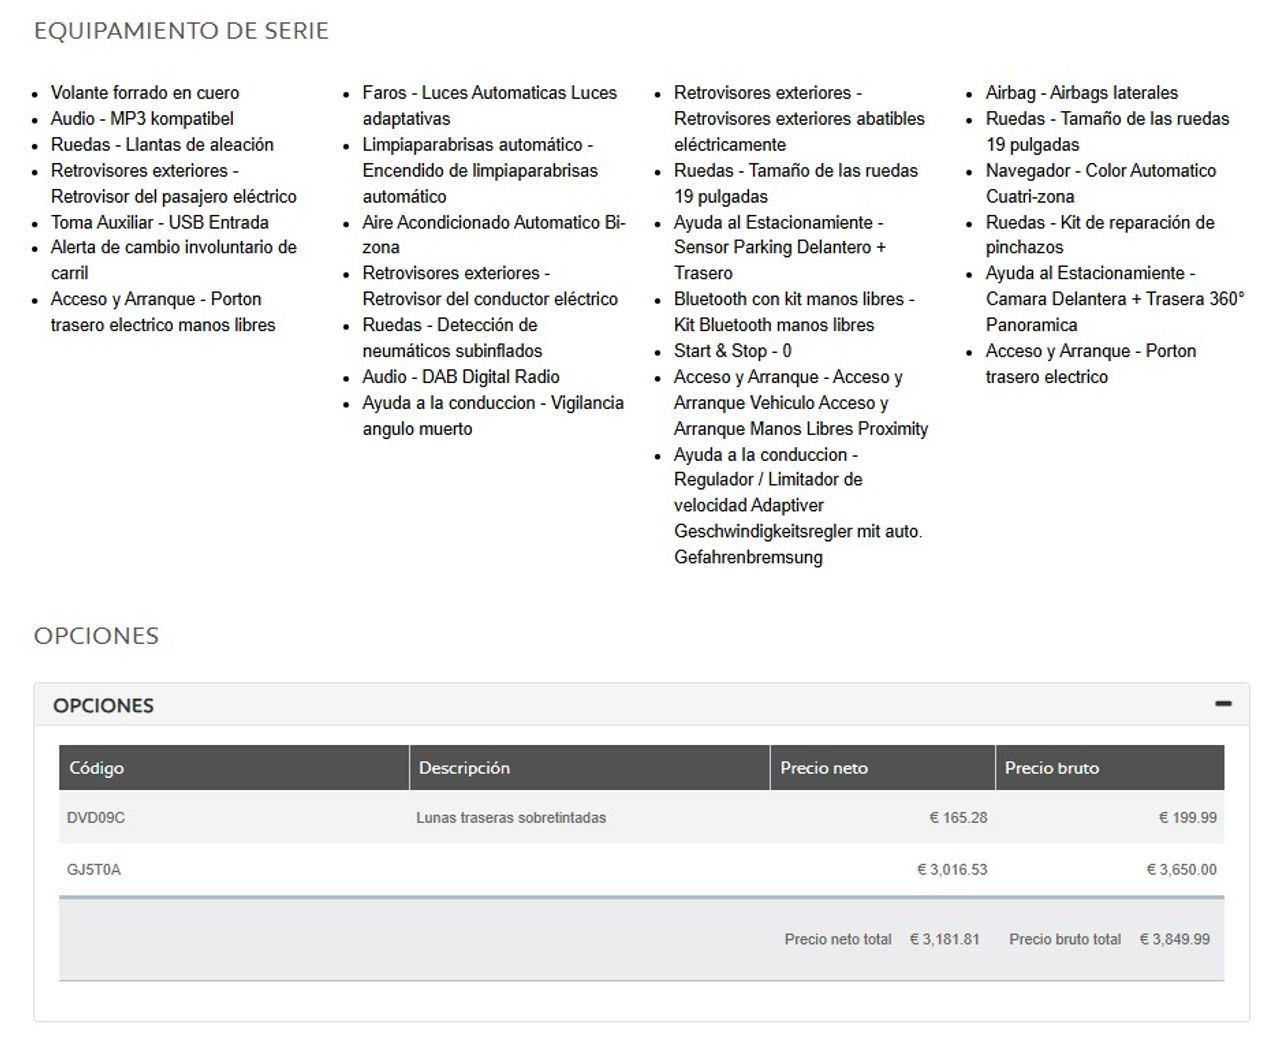Image resolution: width=1280 pixels, height=1053 pixels.
Task: Click the EQUIPAMIENTO DE SERIE heading
Action: click(181, 31)
